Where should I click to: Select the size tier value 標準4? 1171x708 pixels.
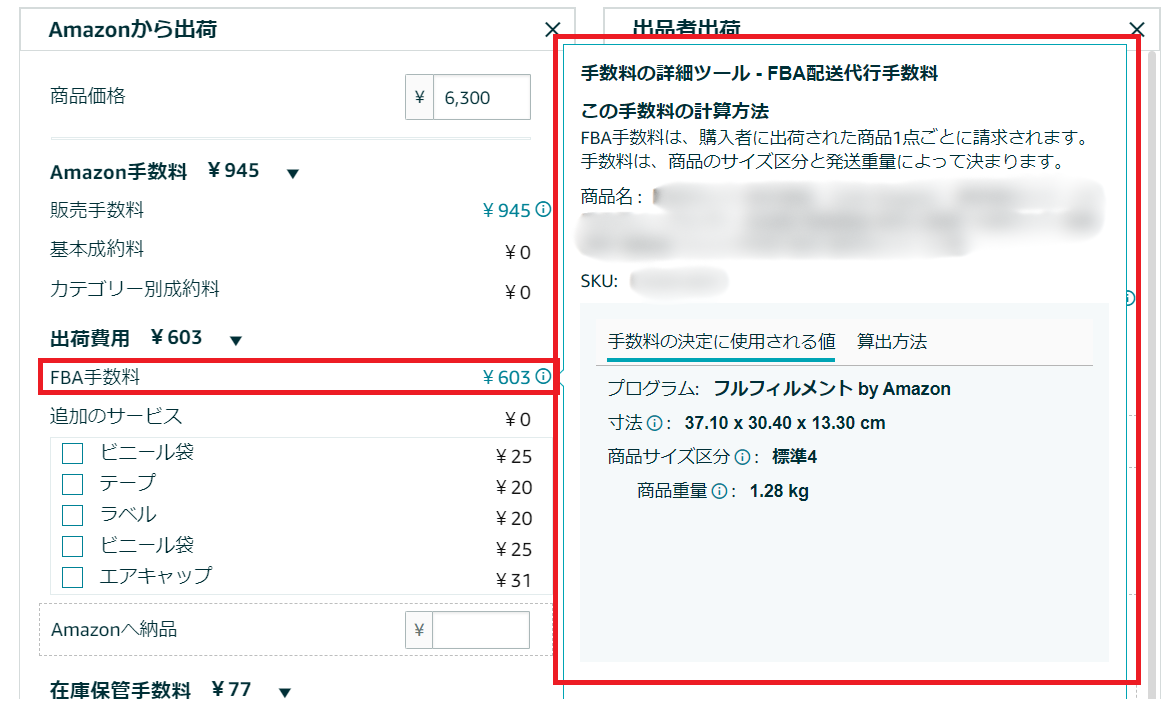point(795,456)
